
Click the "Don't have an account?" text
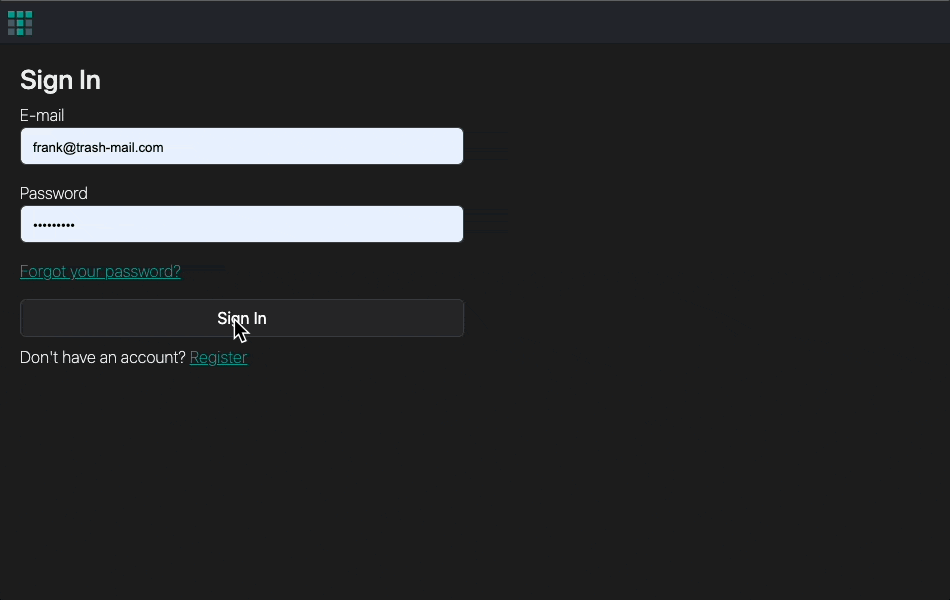102,357
